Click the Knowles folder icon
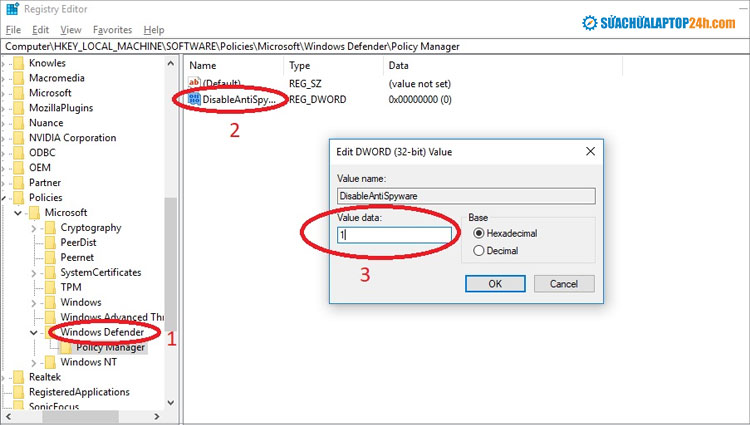 [x=19, y=63]
